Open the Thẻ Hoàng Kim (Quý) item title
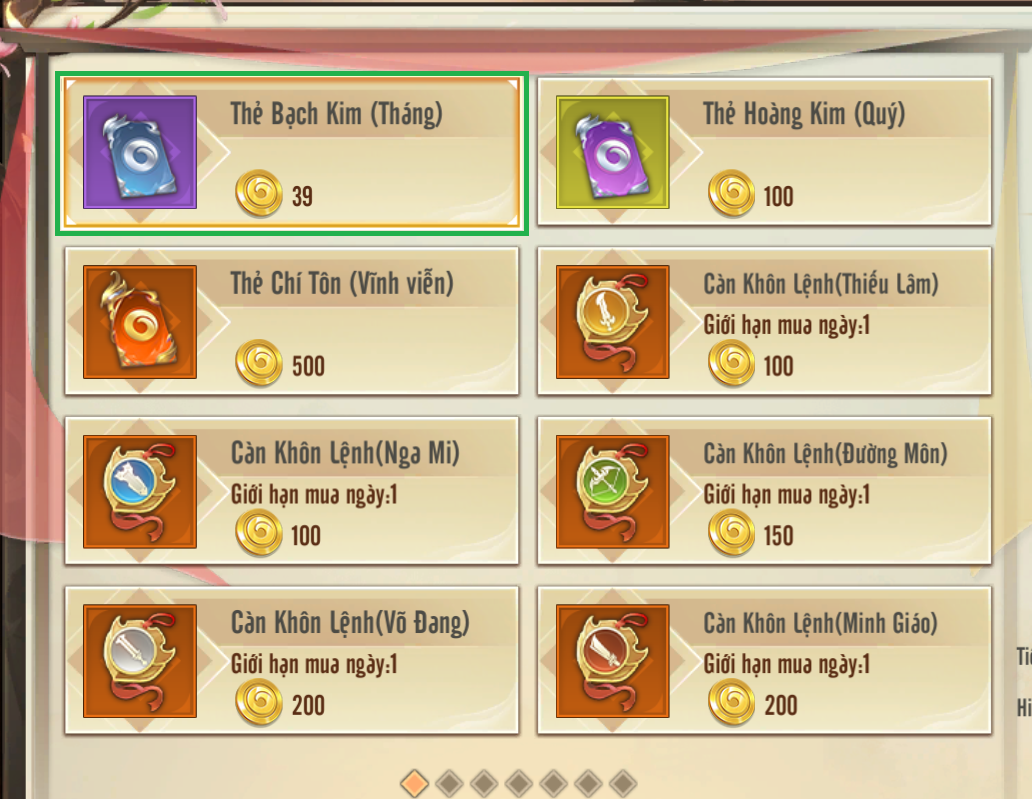Screen dimensions: 1032x799 click(x=804, y=115)
